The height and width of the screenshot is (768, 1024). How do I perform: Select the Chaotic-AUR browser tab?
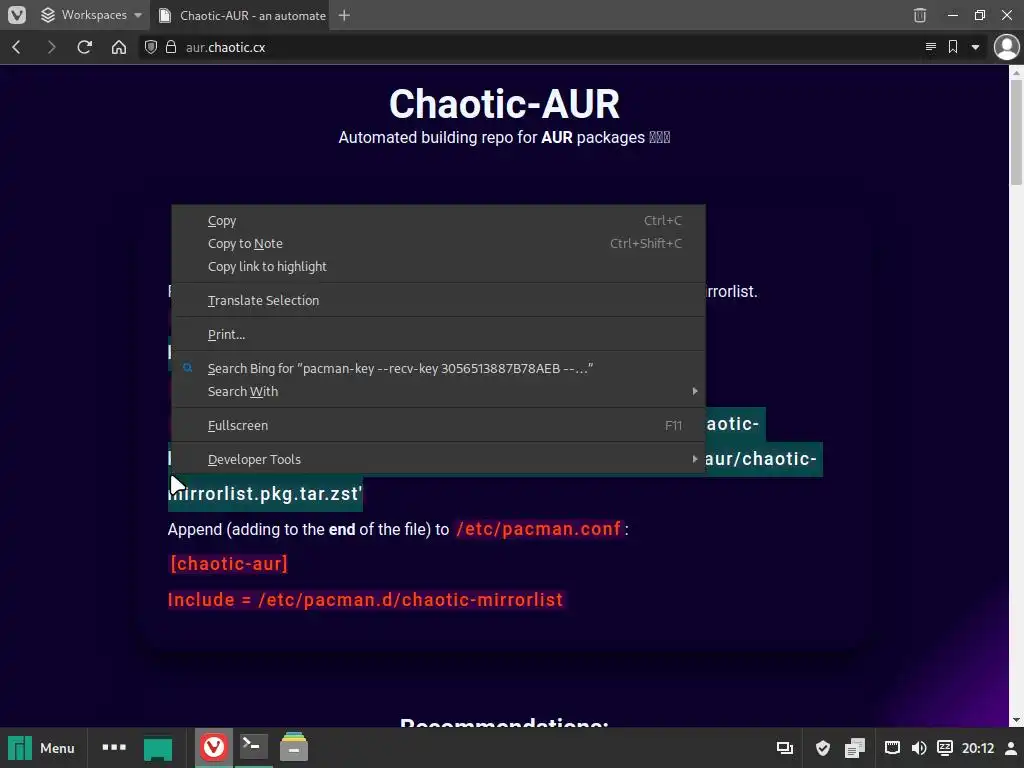tap(242, 15)
